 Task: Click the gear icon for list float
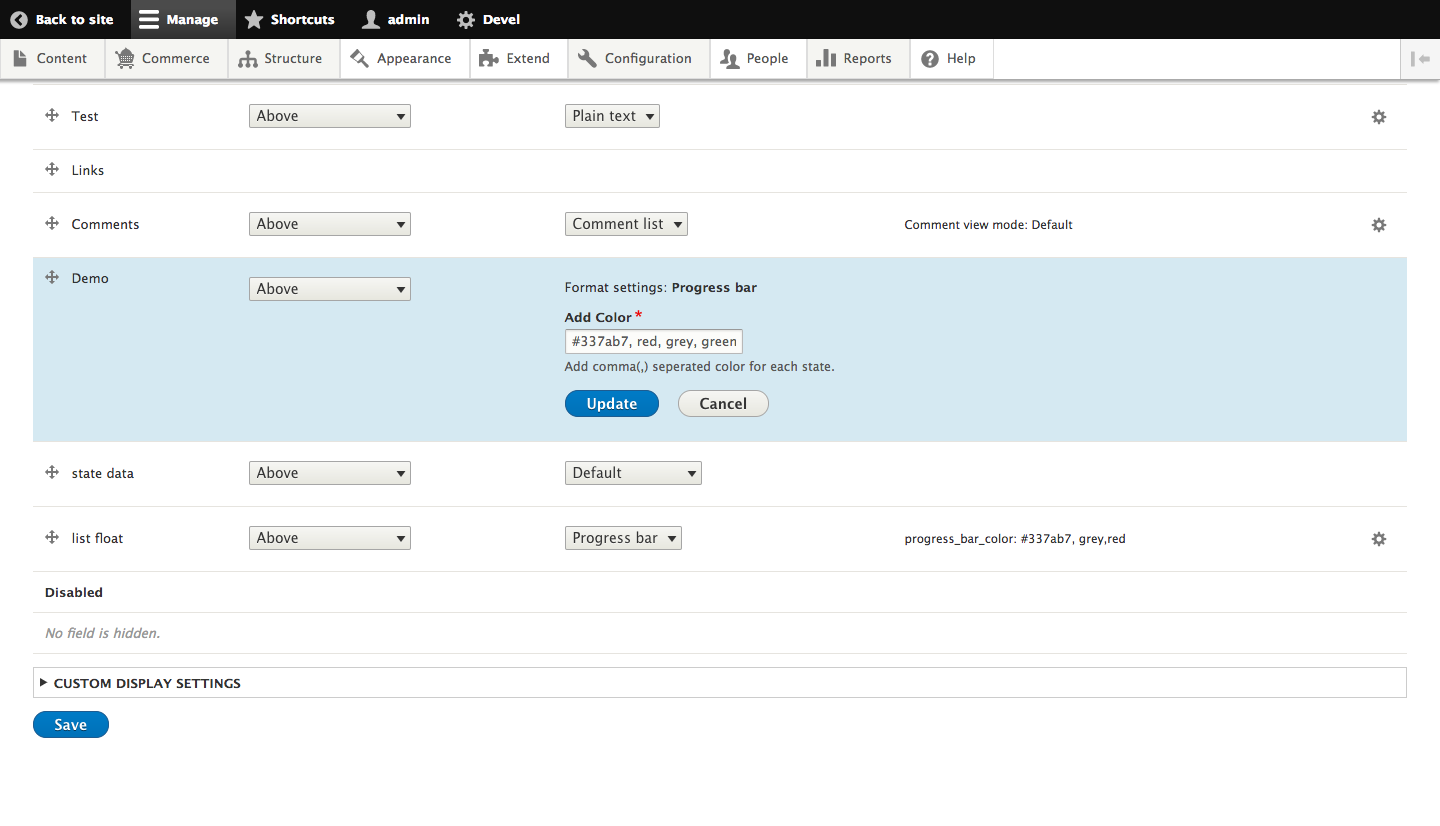pos(1379,539)
